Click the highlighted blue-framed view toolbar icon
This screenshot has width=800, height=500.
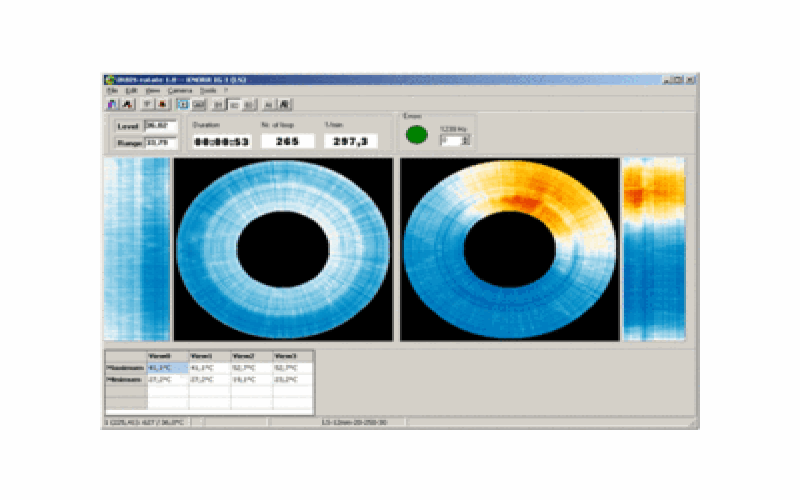pyautogui.click(x=184, y=104)
